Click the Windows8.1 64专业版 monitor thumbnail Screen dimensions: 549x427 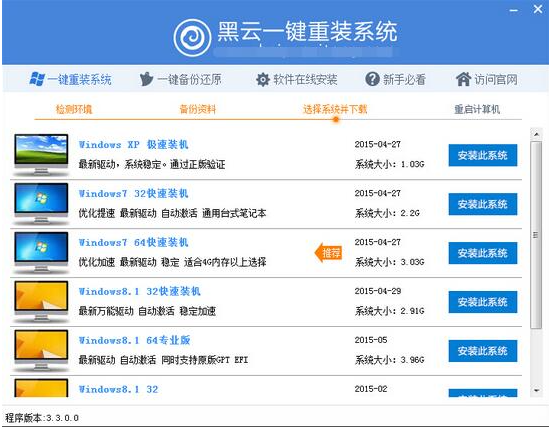coord(41,351)
